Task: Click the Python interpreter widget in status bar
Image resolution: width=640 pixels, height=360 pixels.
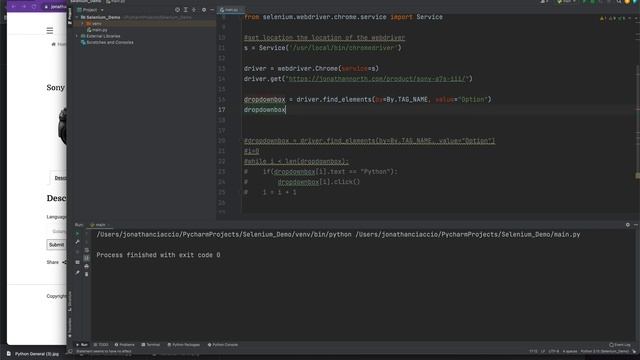Action: (x=604, y=351)
